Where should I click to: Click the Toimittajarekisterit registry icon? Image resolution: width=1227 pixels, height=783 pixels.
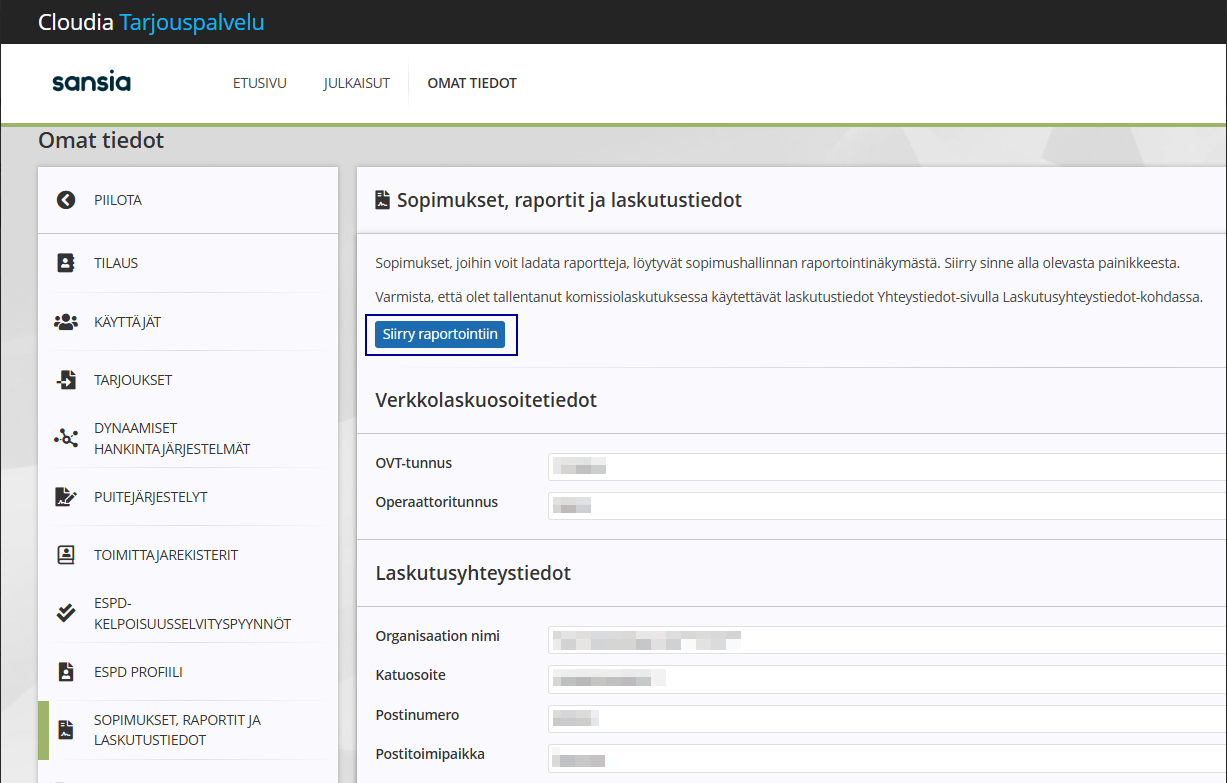coord(66,555)
